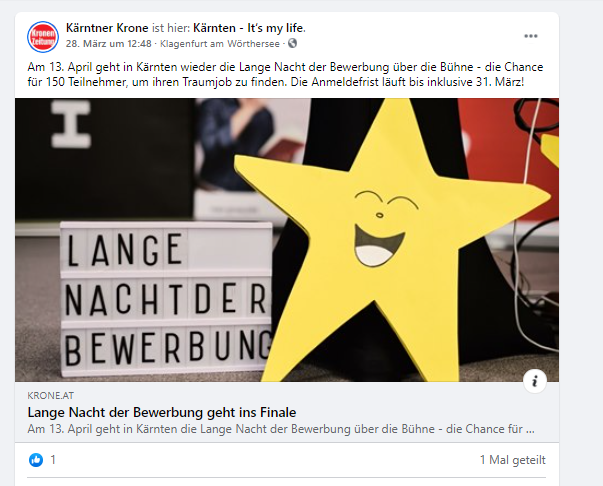Click the smiling yellow star in the preview image
The height and width of the screenshot is (486, 603).
click(390, 238)
